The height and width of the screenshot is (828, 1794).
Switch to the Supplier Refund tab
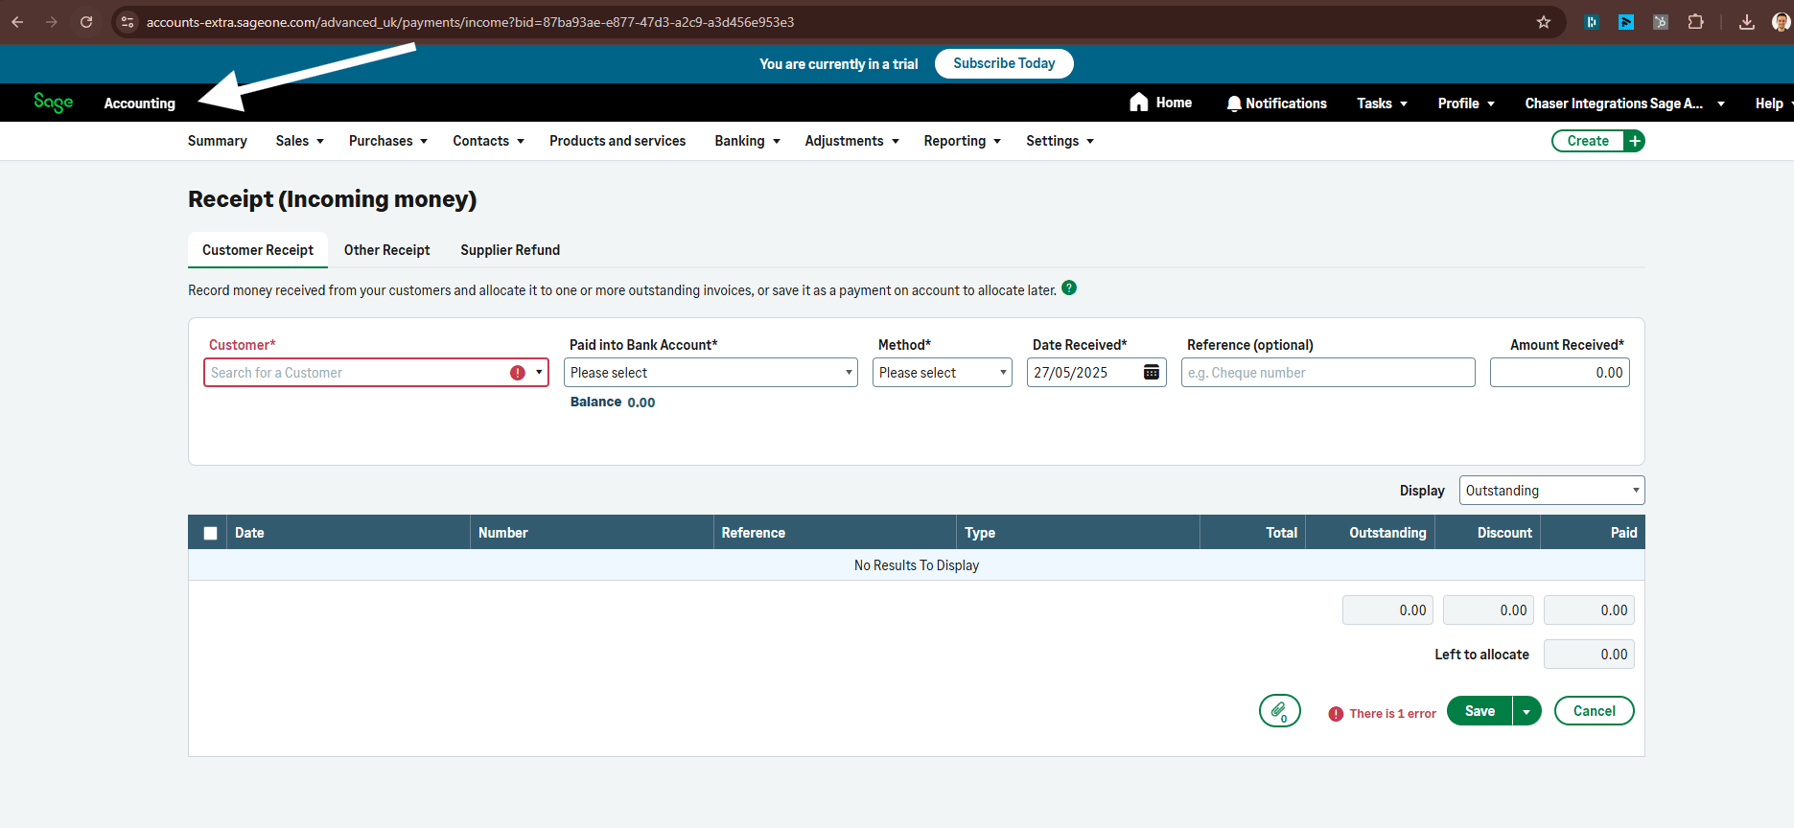point(509,250)
